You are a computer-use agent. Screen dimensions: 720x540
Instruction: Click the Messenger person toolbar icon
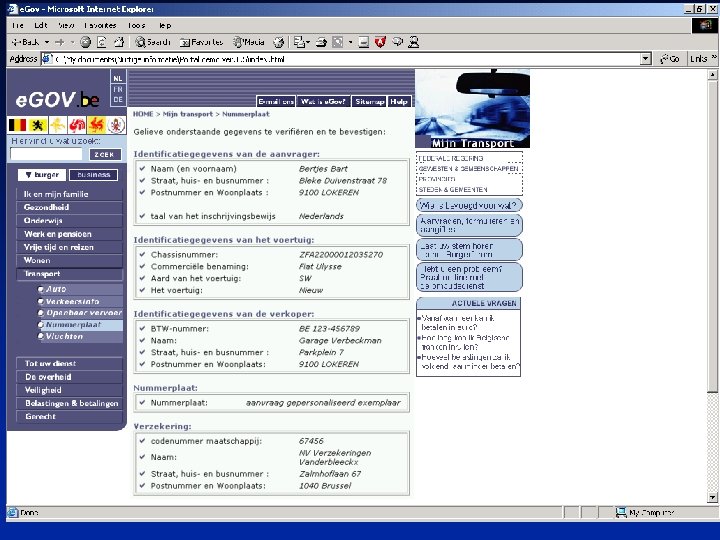(414, 42)
